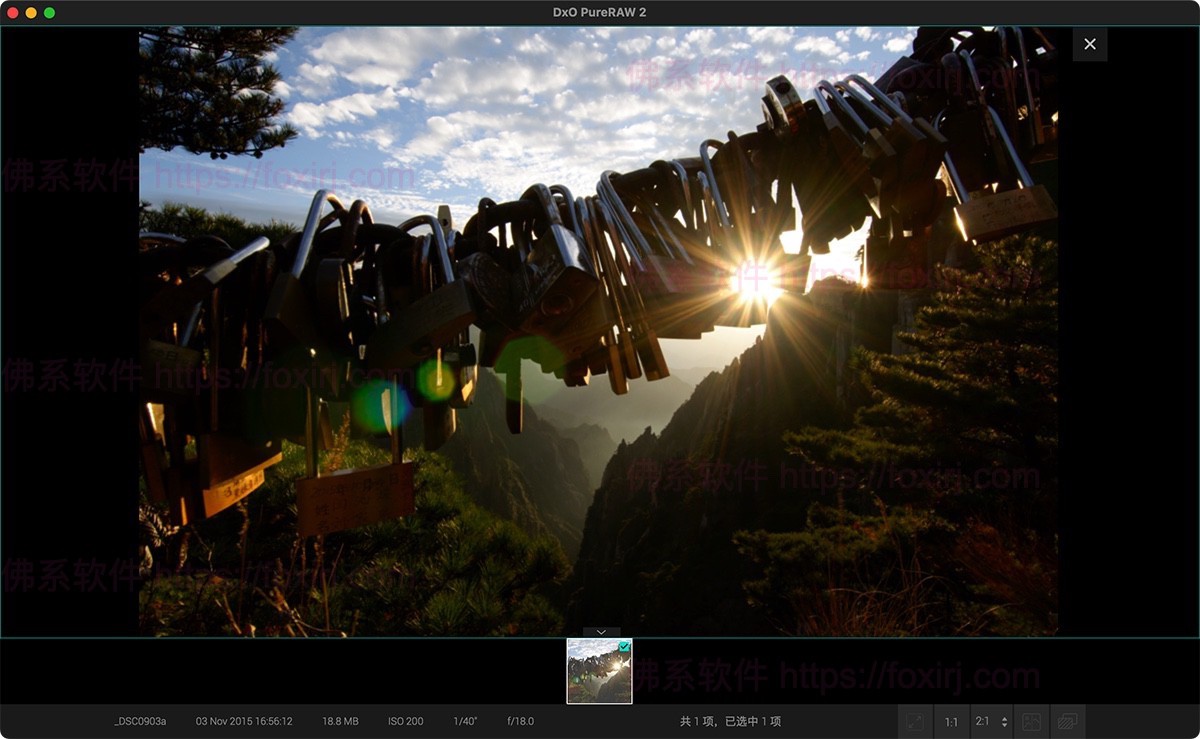
Task: Click the split-view compare icon
Action: point(1031,721)
